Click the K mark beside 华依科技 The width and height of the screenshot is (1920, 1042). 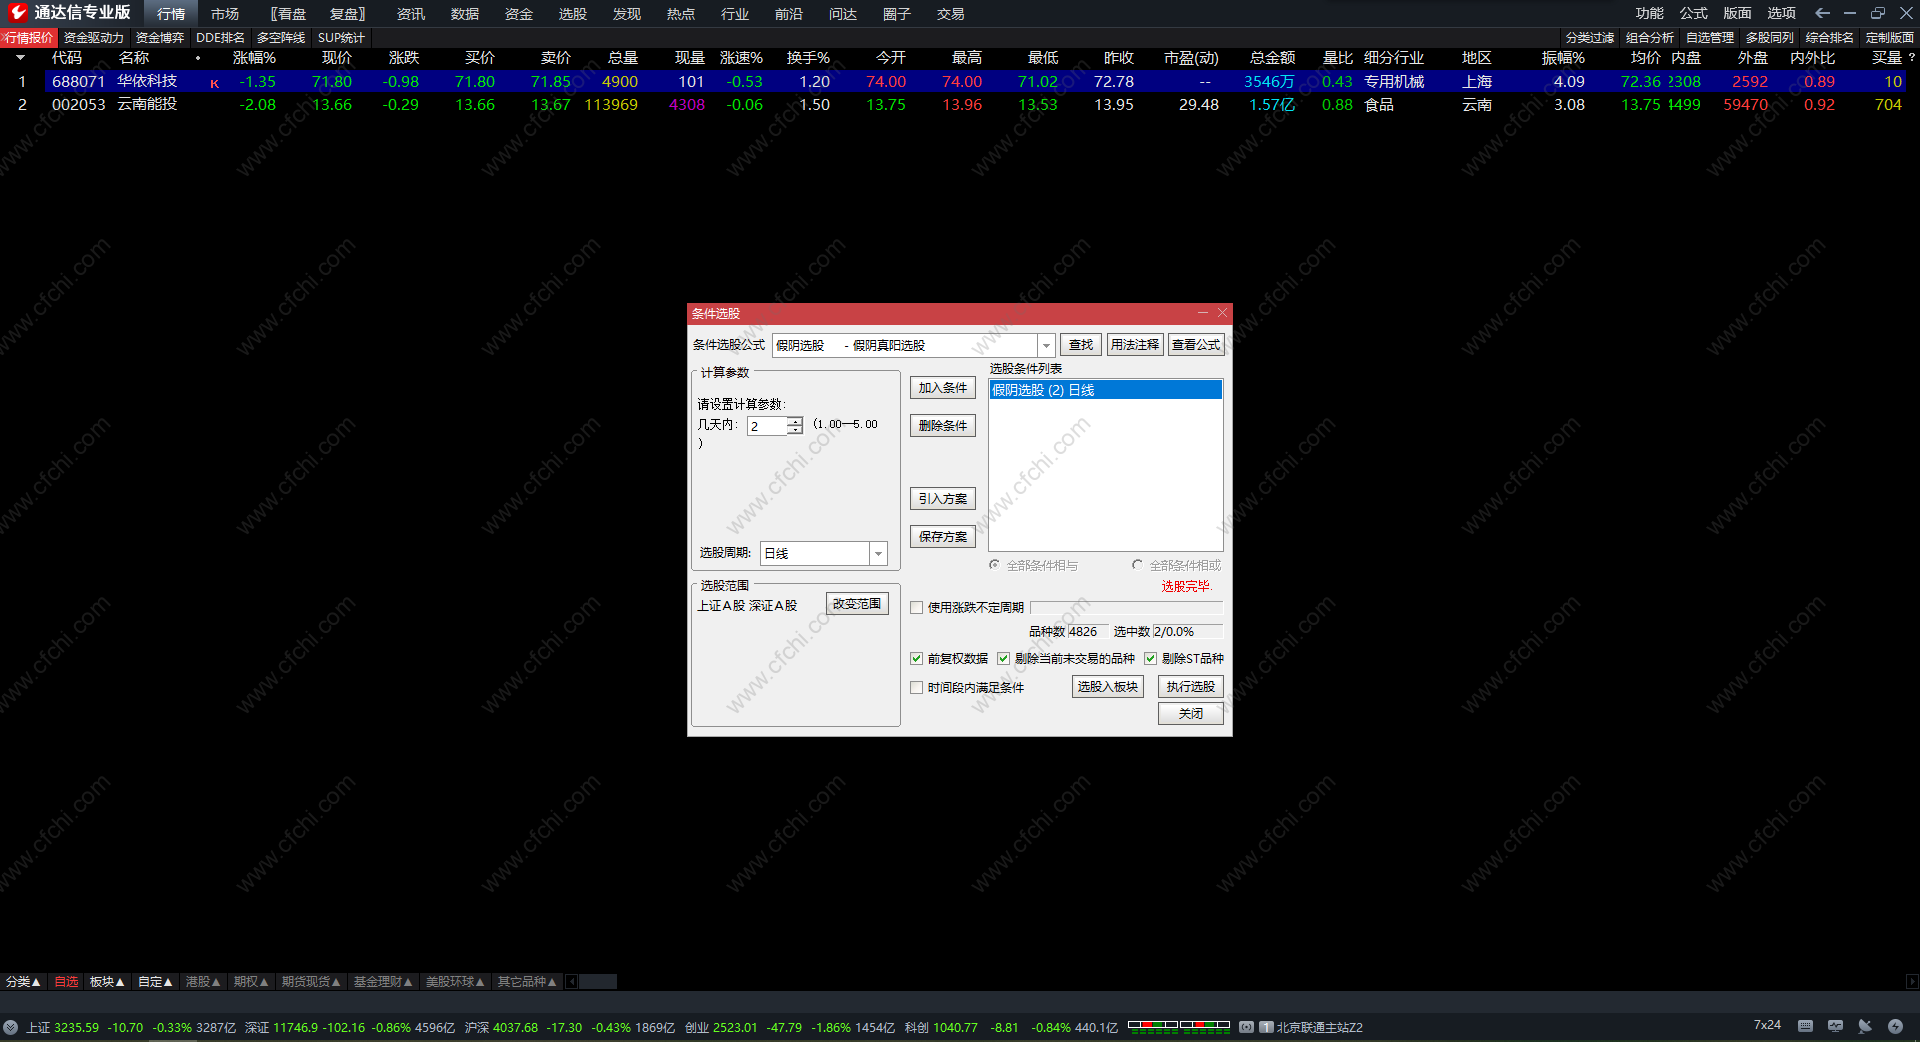coord(214,83)
